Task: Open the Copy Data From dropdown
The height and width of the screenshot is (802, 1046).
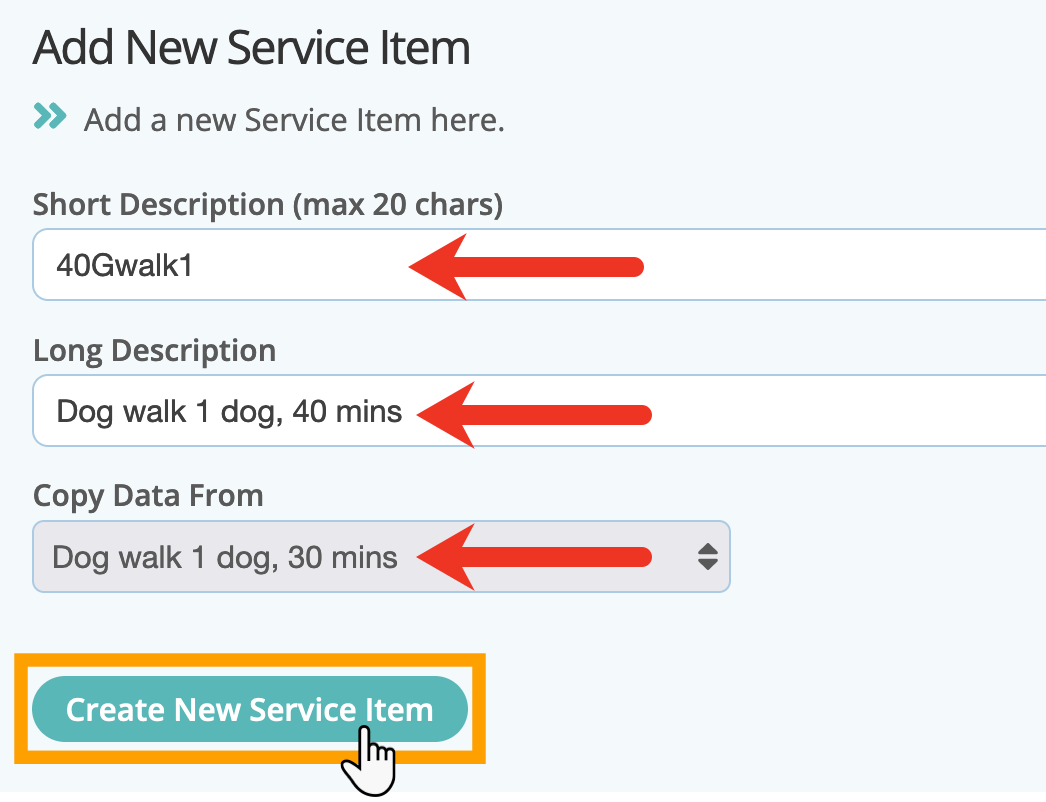Action: [382, 556]
